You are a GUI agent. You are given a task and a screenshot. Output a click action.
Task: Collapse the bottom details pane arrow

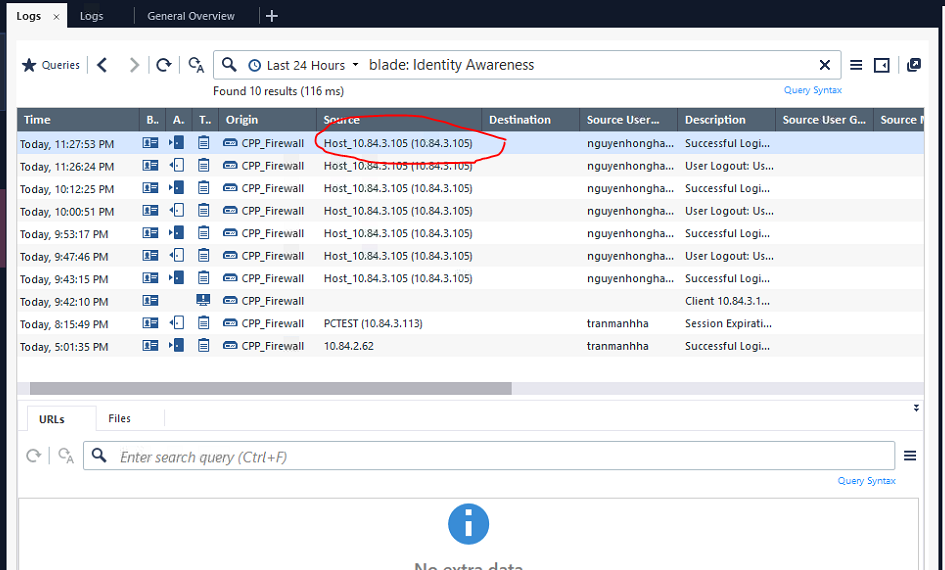click(x=916, y=408)
